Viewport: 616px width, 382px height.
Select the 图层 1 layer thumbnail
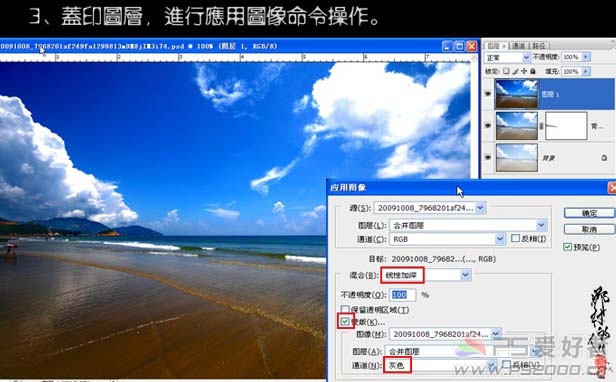tap(516, 94)
